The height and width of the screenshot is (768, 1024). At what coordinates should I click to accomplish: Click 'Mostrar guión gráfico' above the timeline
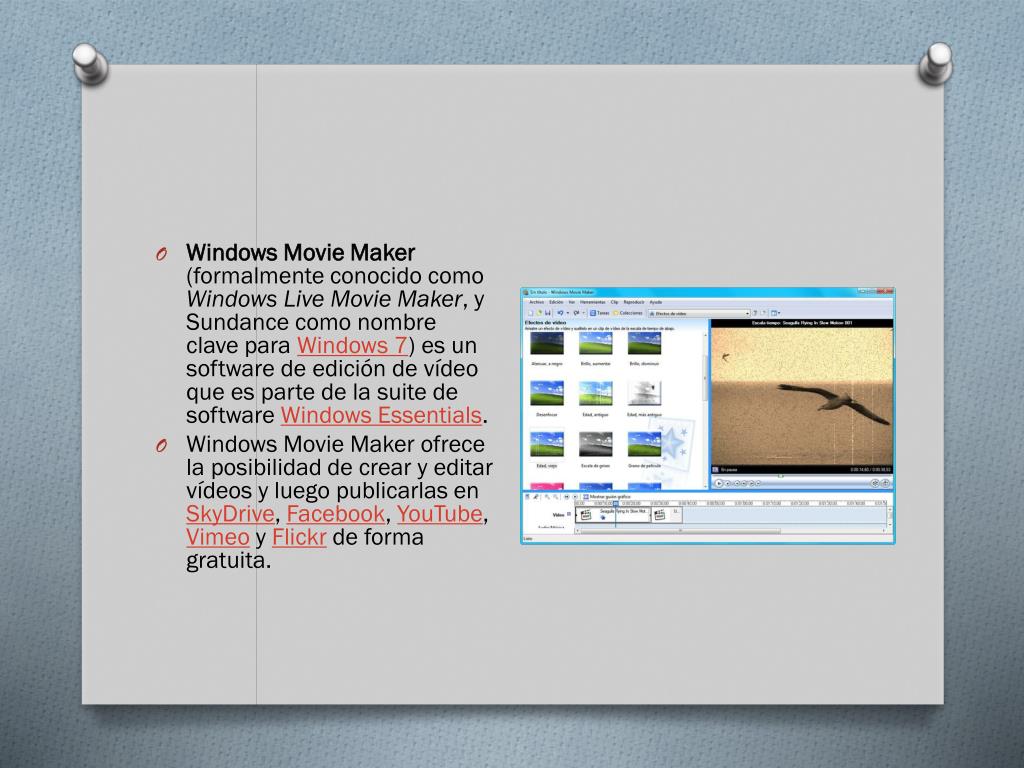[605, 497]
